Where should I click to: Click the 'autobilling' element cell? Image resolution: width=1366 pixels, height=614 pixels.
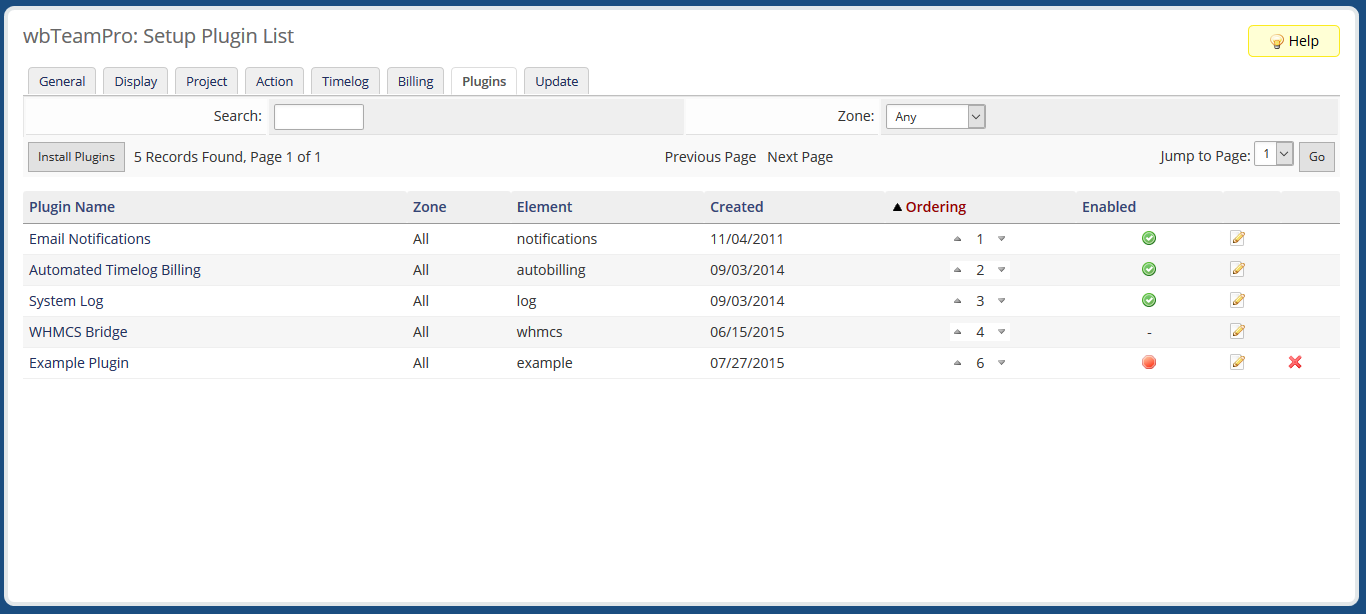coord(551,270)
